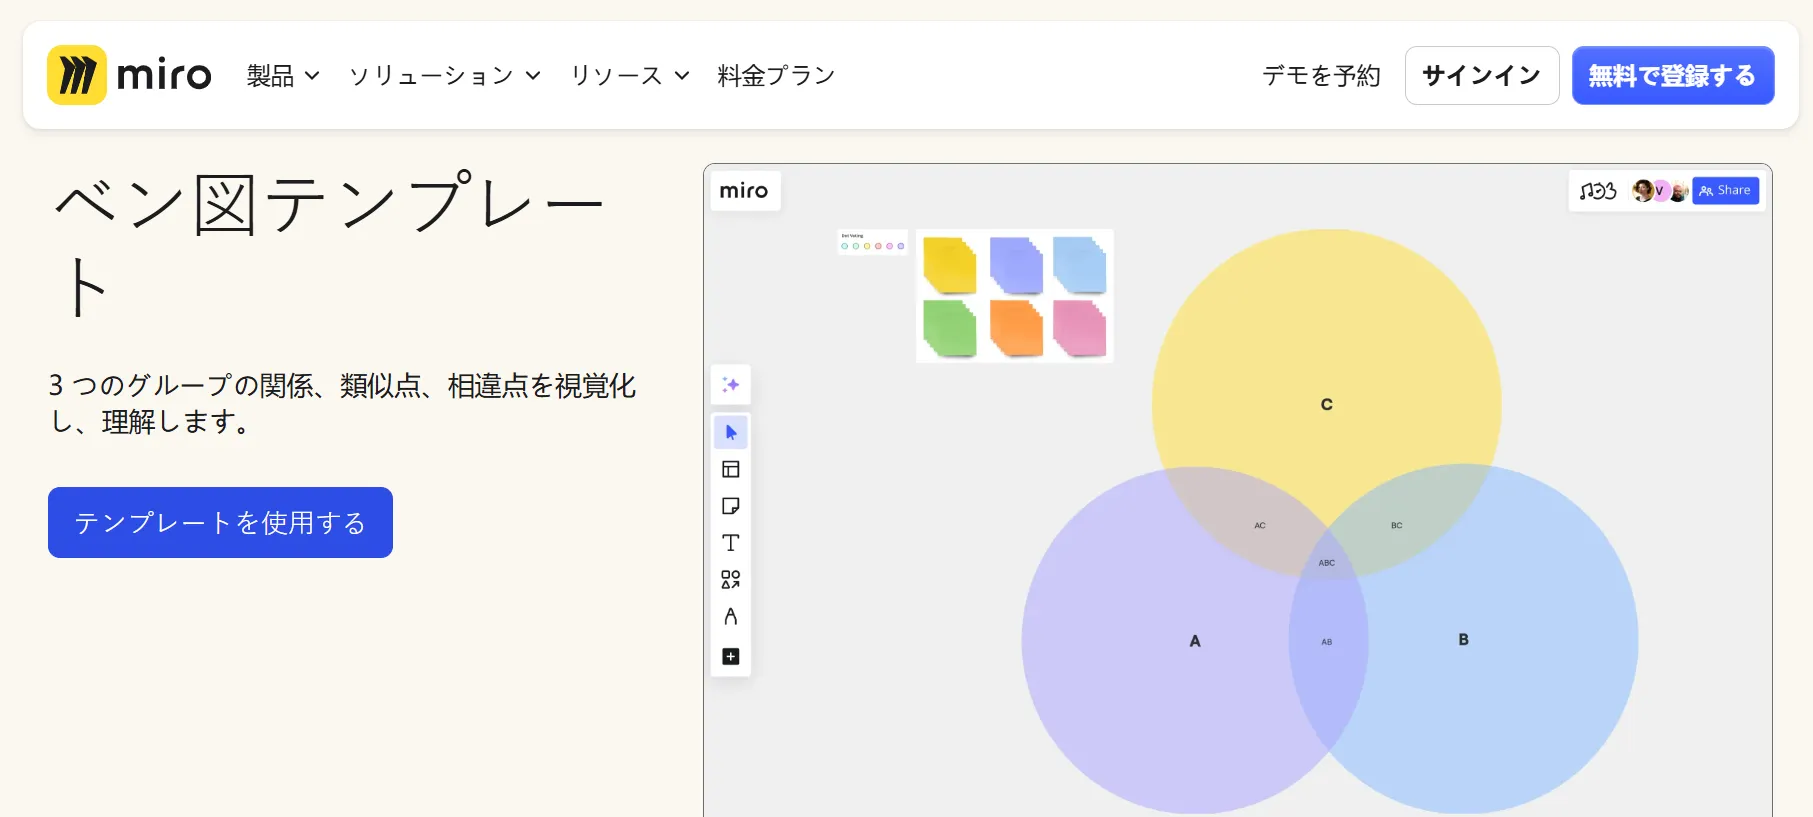Pick the sticky note tool
This screenshot has width=1813, height=817.
pyautogui.click(x=731, y=506)
